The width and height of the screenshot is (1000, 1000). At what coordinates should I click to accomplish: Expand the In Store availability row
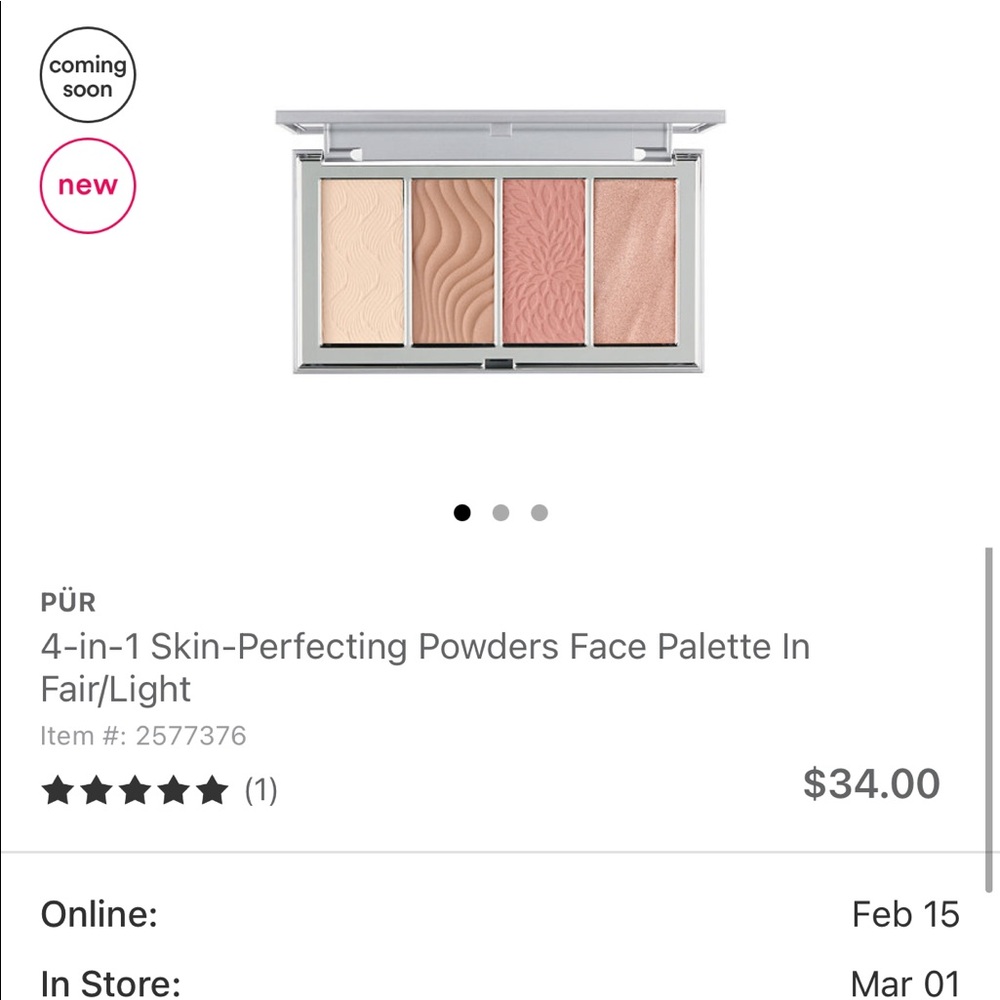point(500,984)
